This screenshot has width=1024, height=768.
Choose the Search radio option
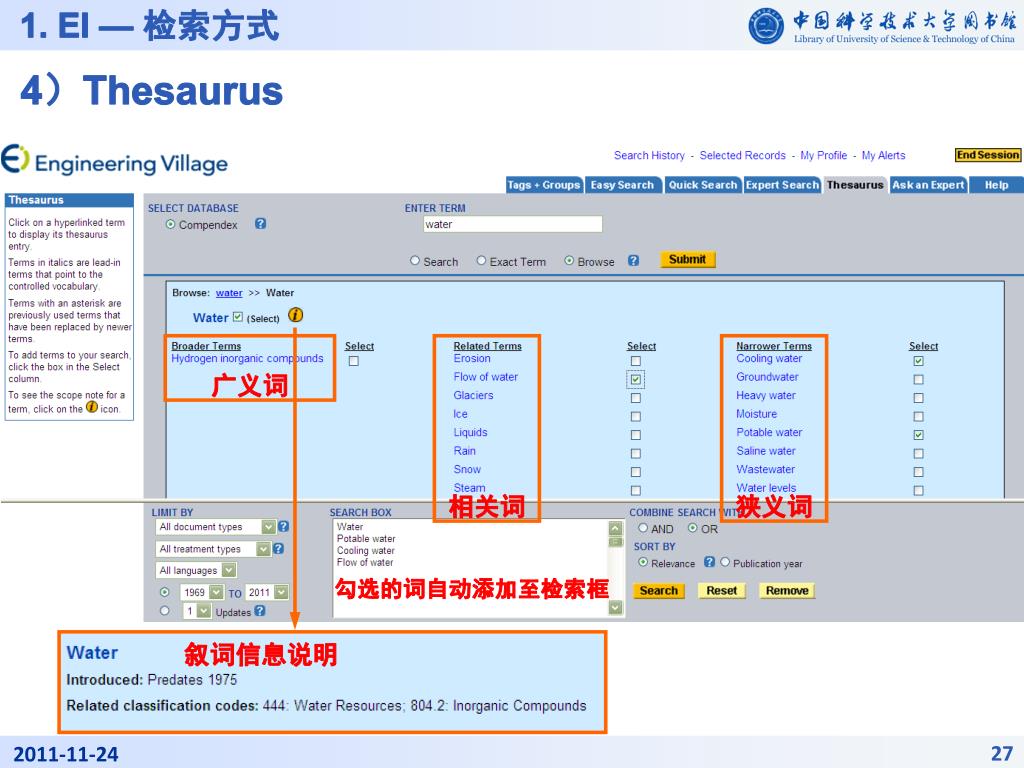415,261
